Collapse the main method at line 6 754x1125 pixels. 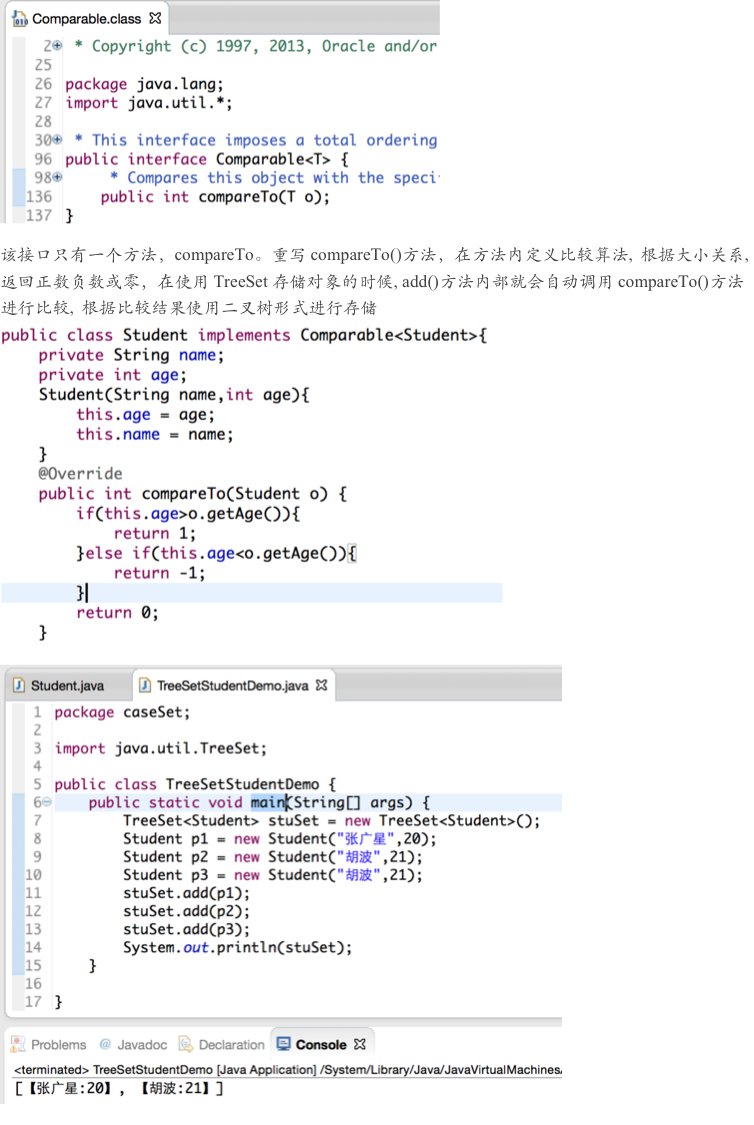point(47,802)
